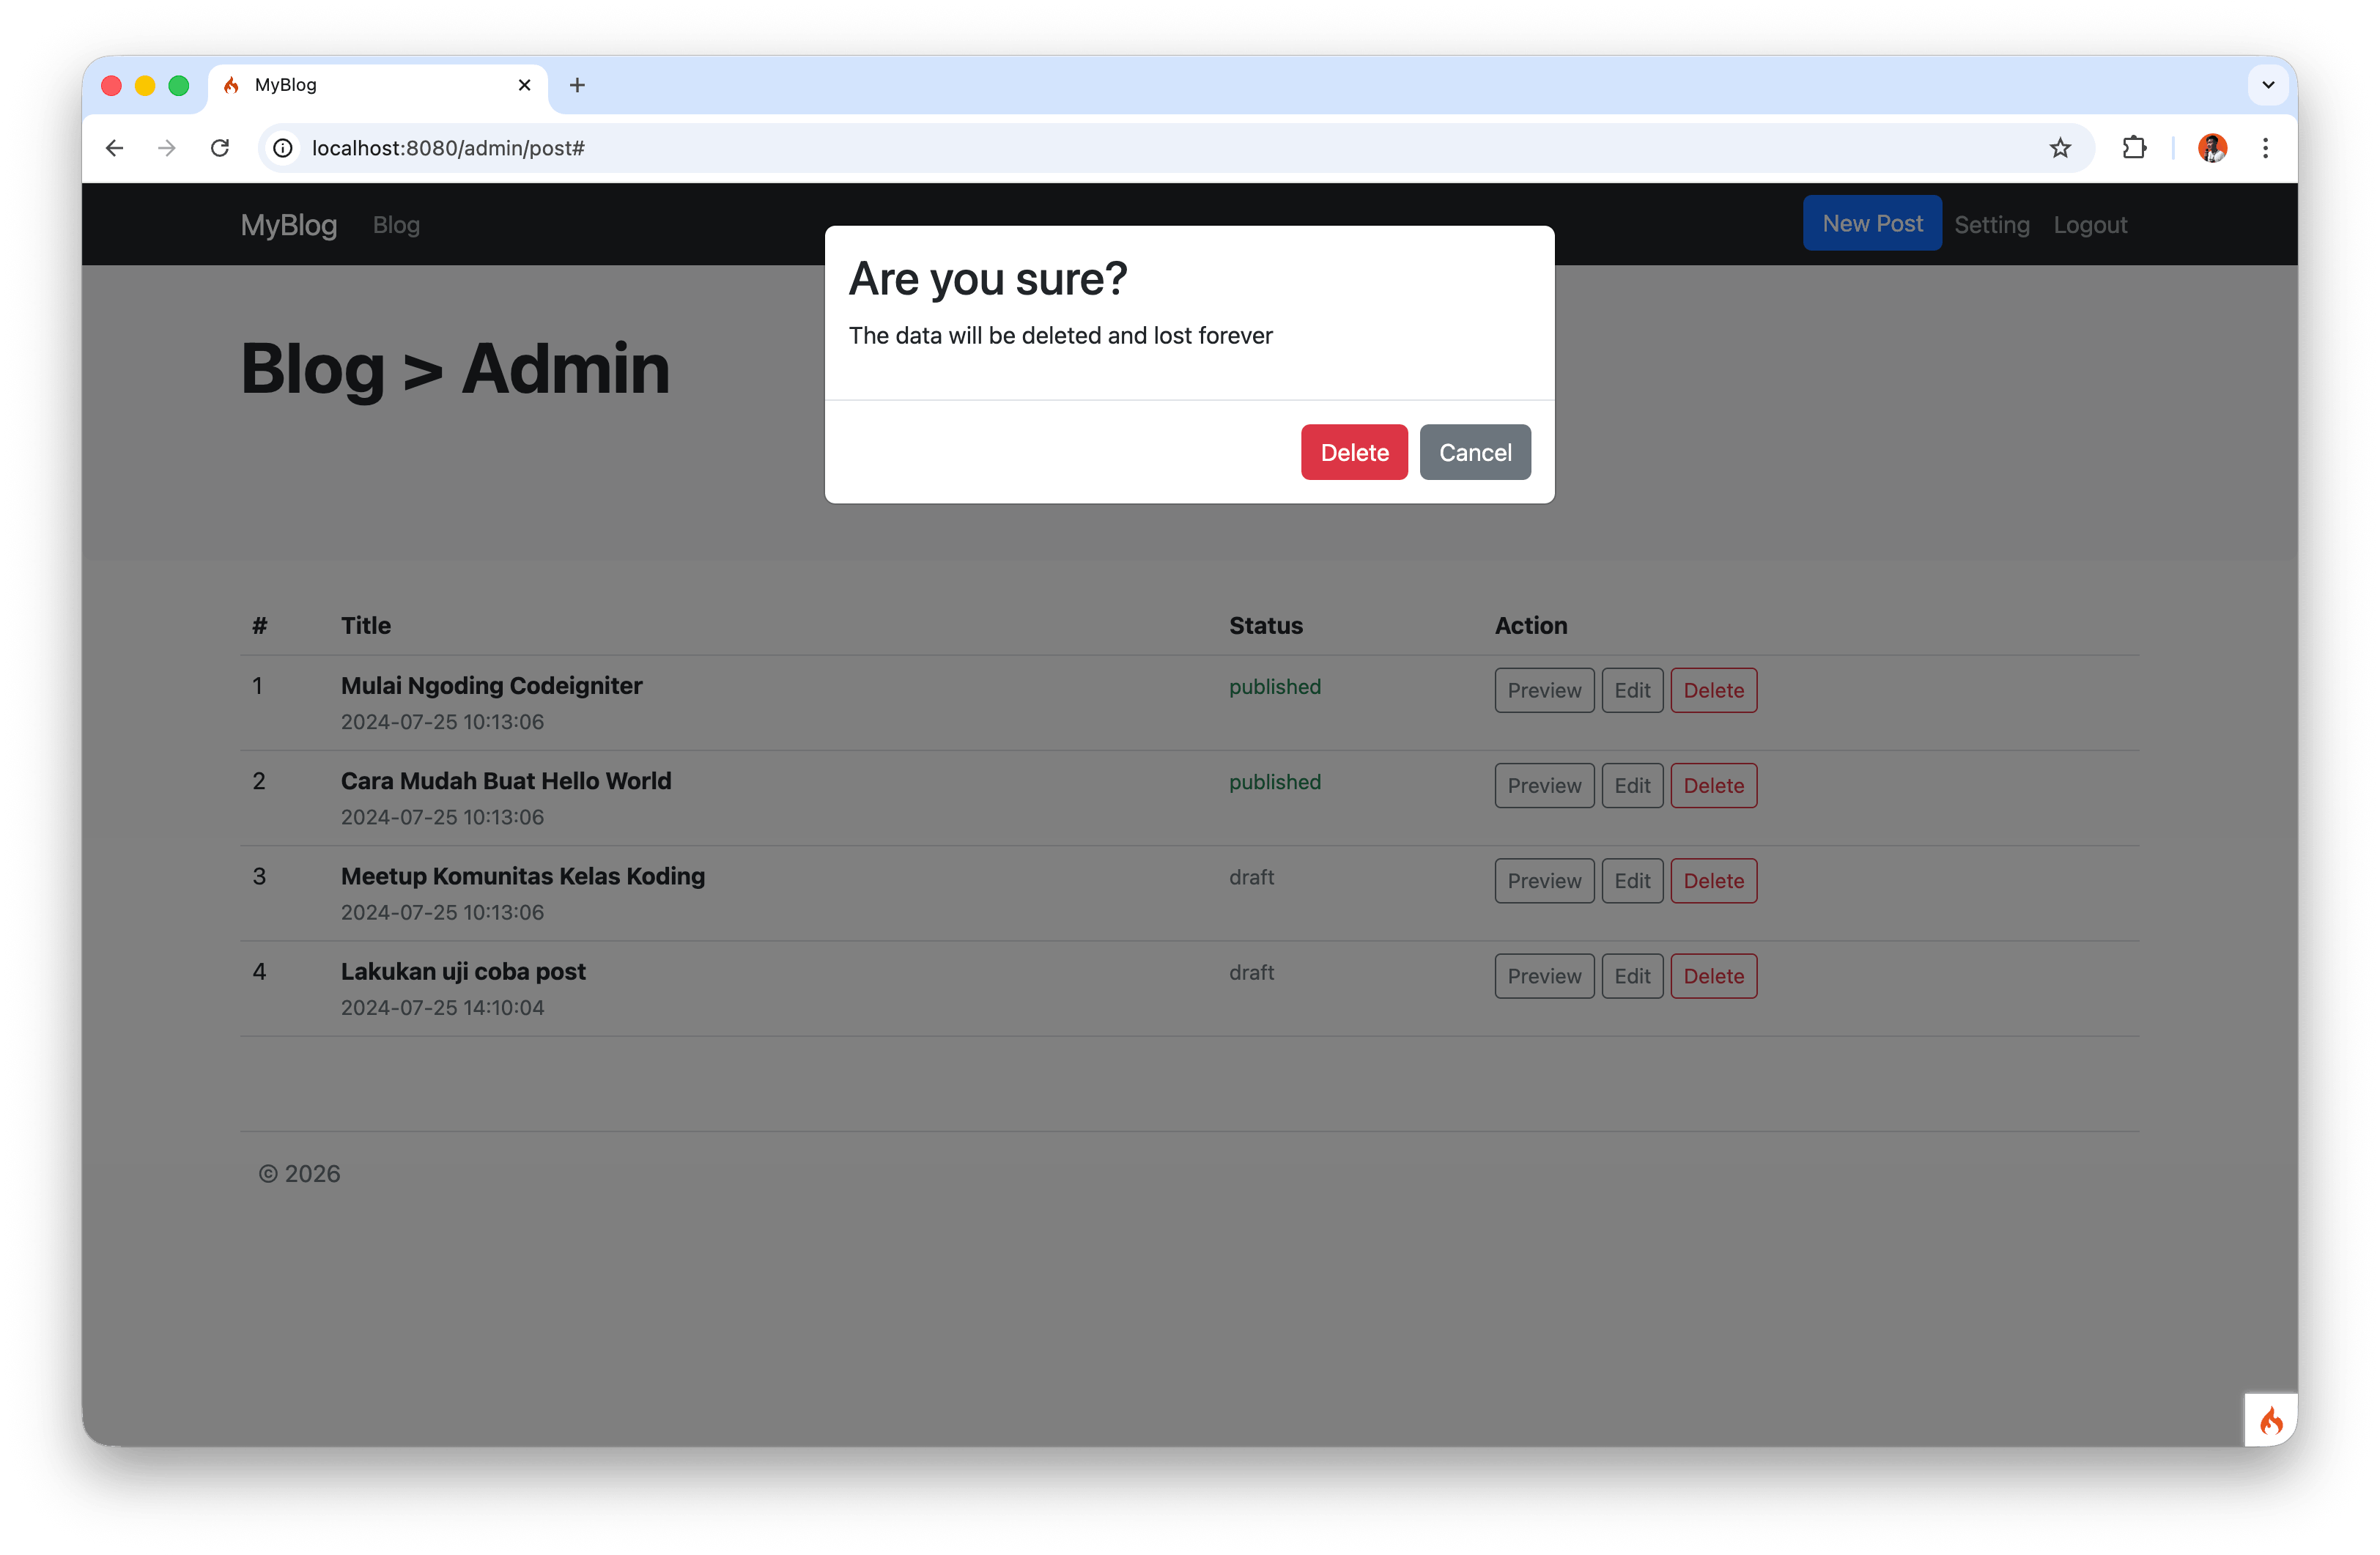2380x1555 pixels.
Task: Delete the Cara Mudah Buat Hello World post
Action: (x=1713, y=785)
